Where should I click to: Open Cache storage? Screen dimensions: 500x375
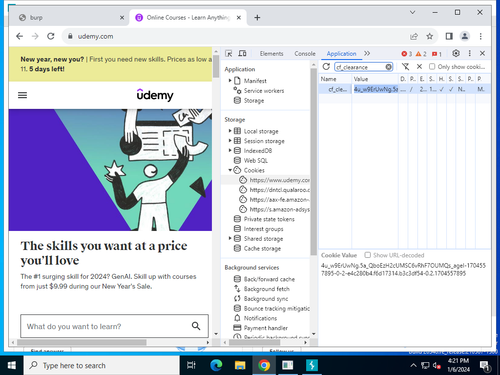[262, 248]
